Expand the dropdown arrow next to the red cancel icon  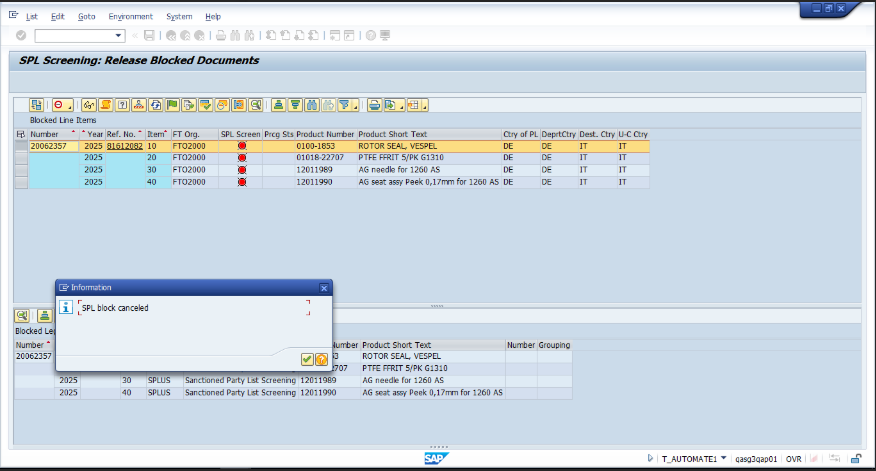point(70,106)
